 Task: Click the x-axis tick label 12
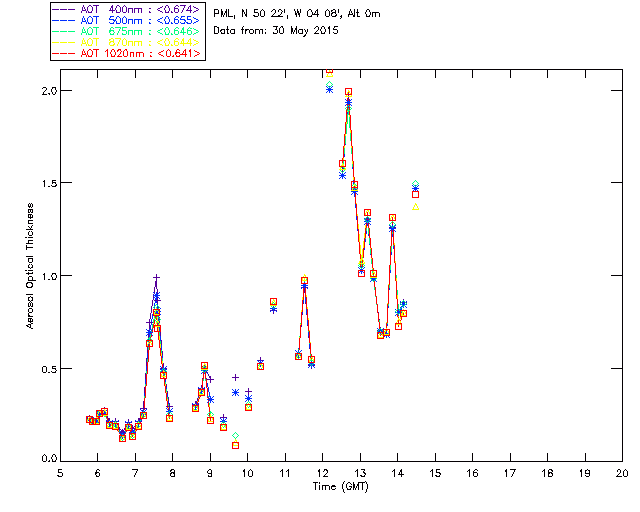(322, 473)
